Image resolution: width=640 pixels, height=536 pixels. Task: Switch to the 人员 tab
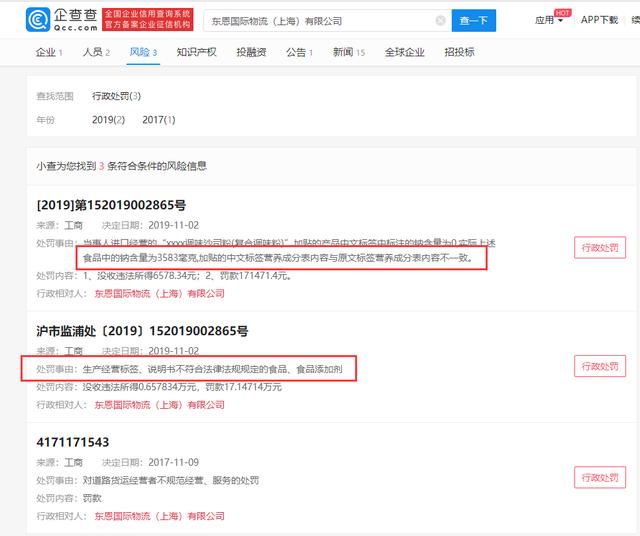tap(96, 52)
